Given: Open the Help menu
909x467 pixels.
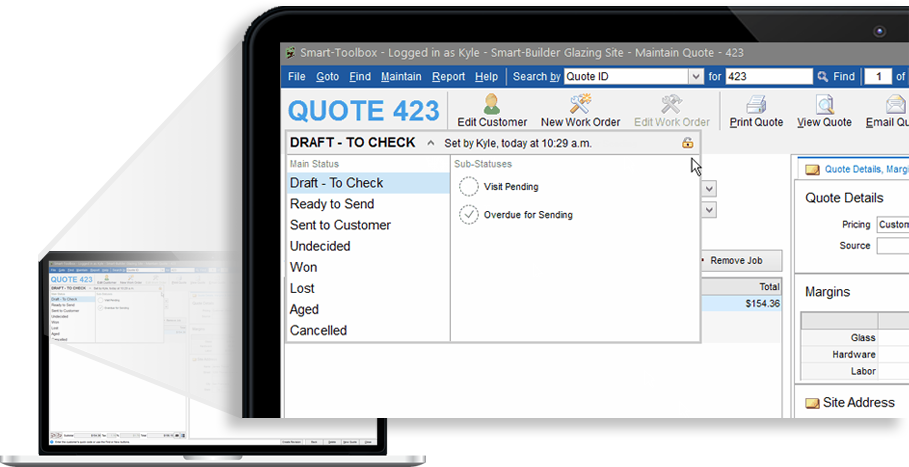Looking at the screenshot, I should (486, 76).
